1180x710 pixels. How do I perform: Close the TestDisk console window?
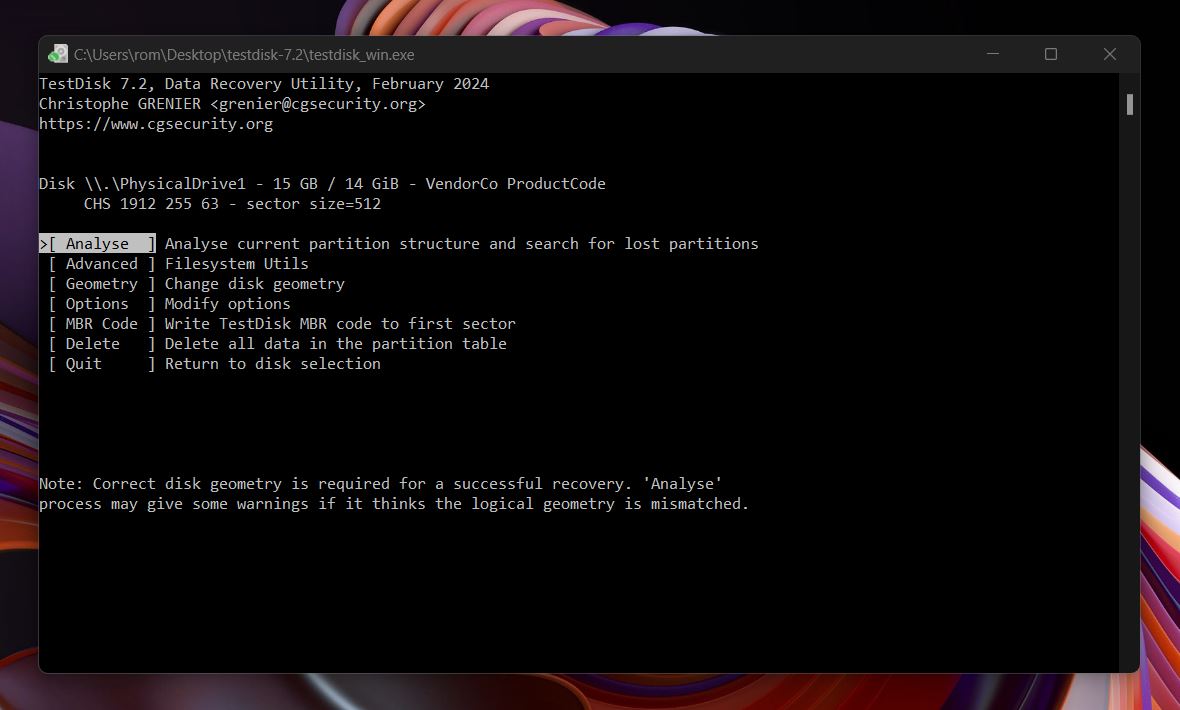(x=1109, y=54)
